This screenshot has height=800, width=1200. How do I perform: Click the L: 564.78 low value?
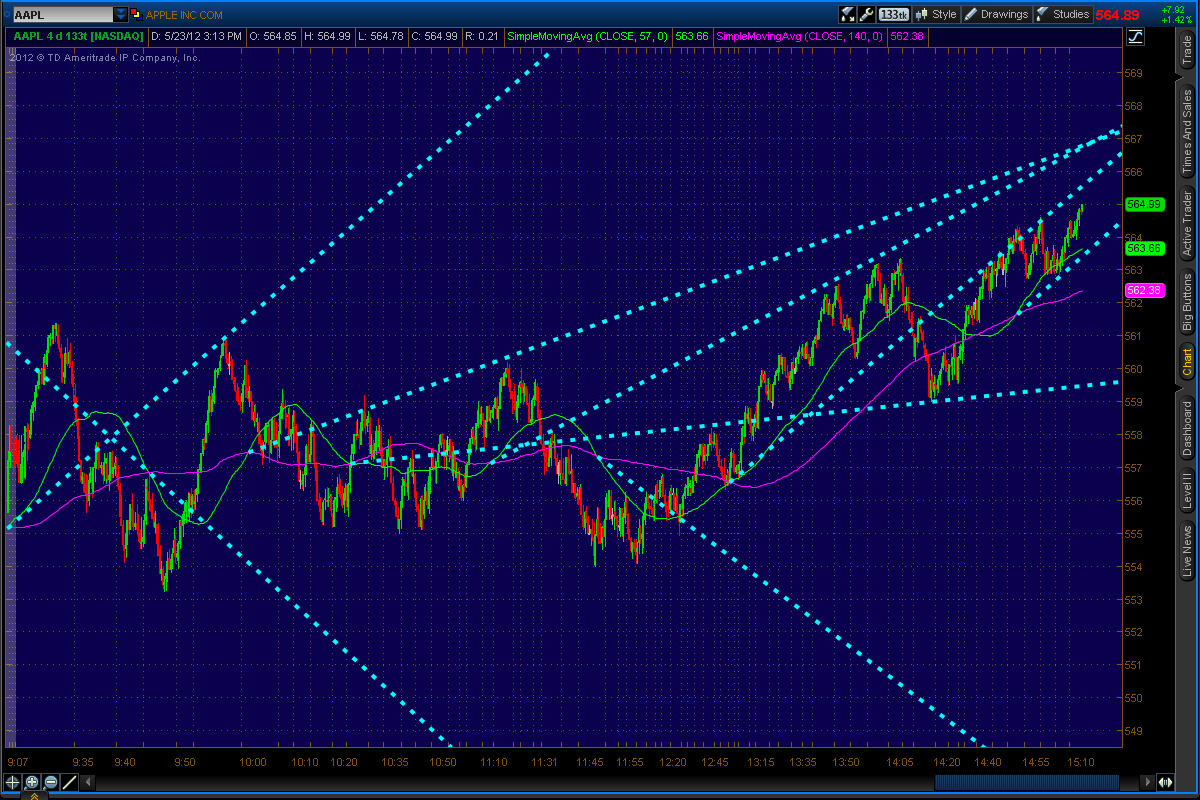pyautogui.click(x=383, y=37)
